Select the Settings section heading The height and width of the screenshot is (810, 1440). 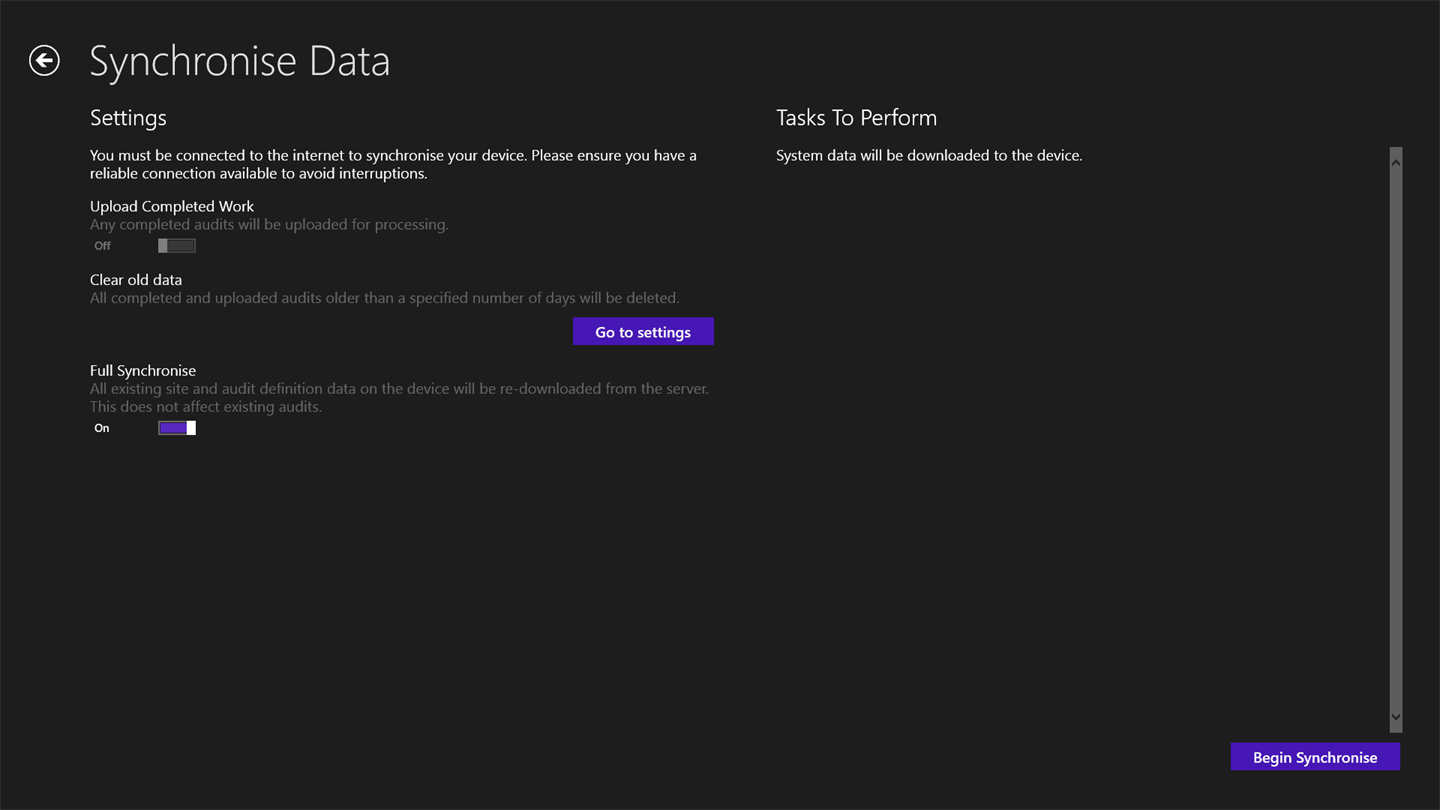coord(128,118)
